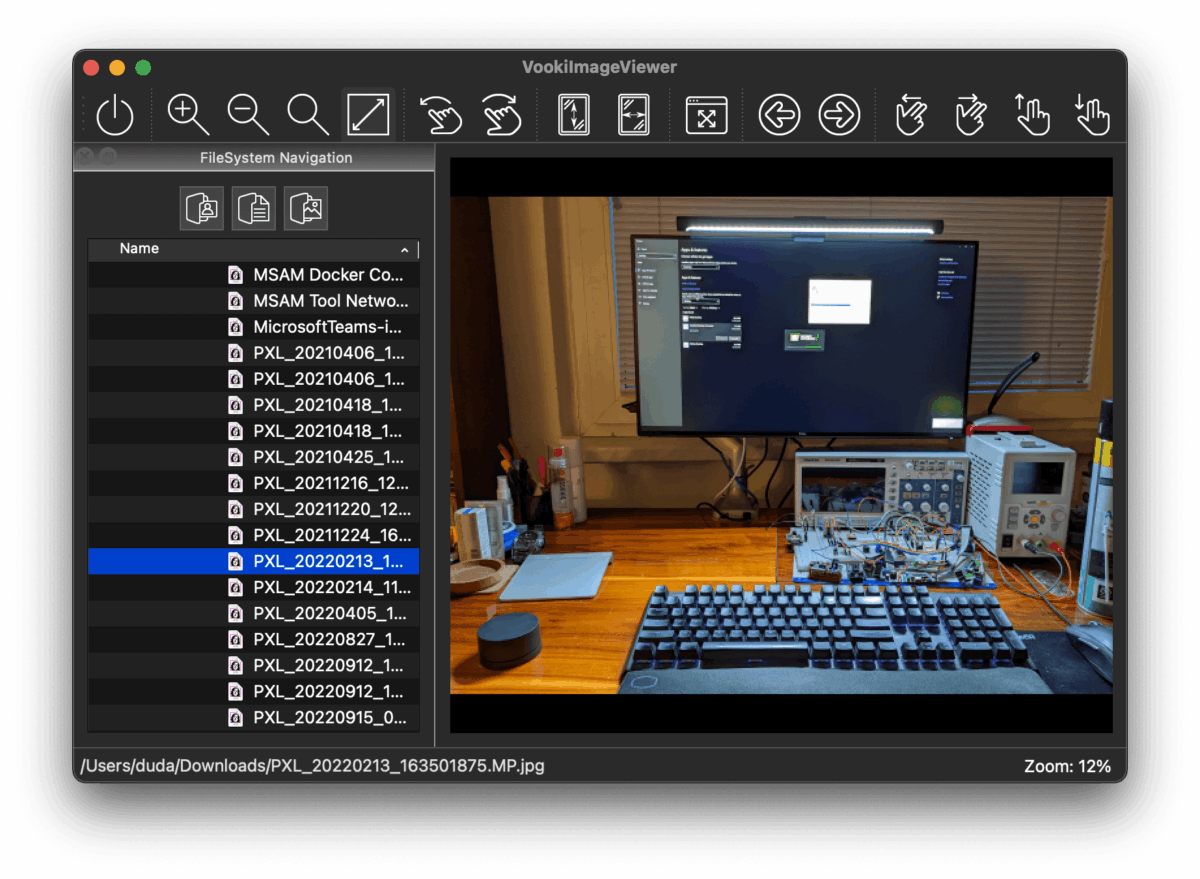Open the pictures folder navigation button

coord(306,208)
